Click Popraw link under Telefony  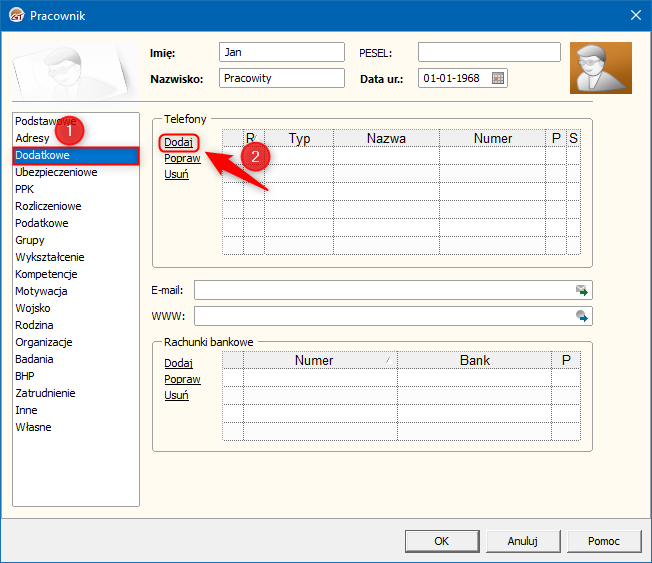pyautogui.click(x=182, y=158)
